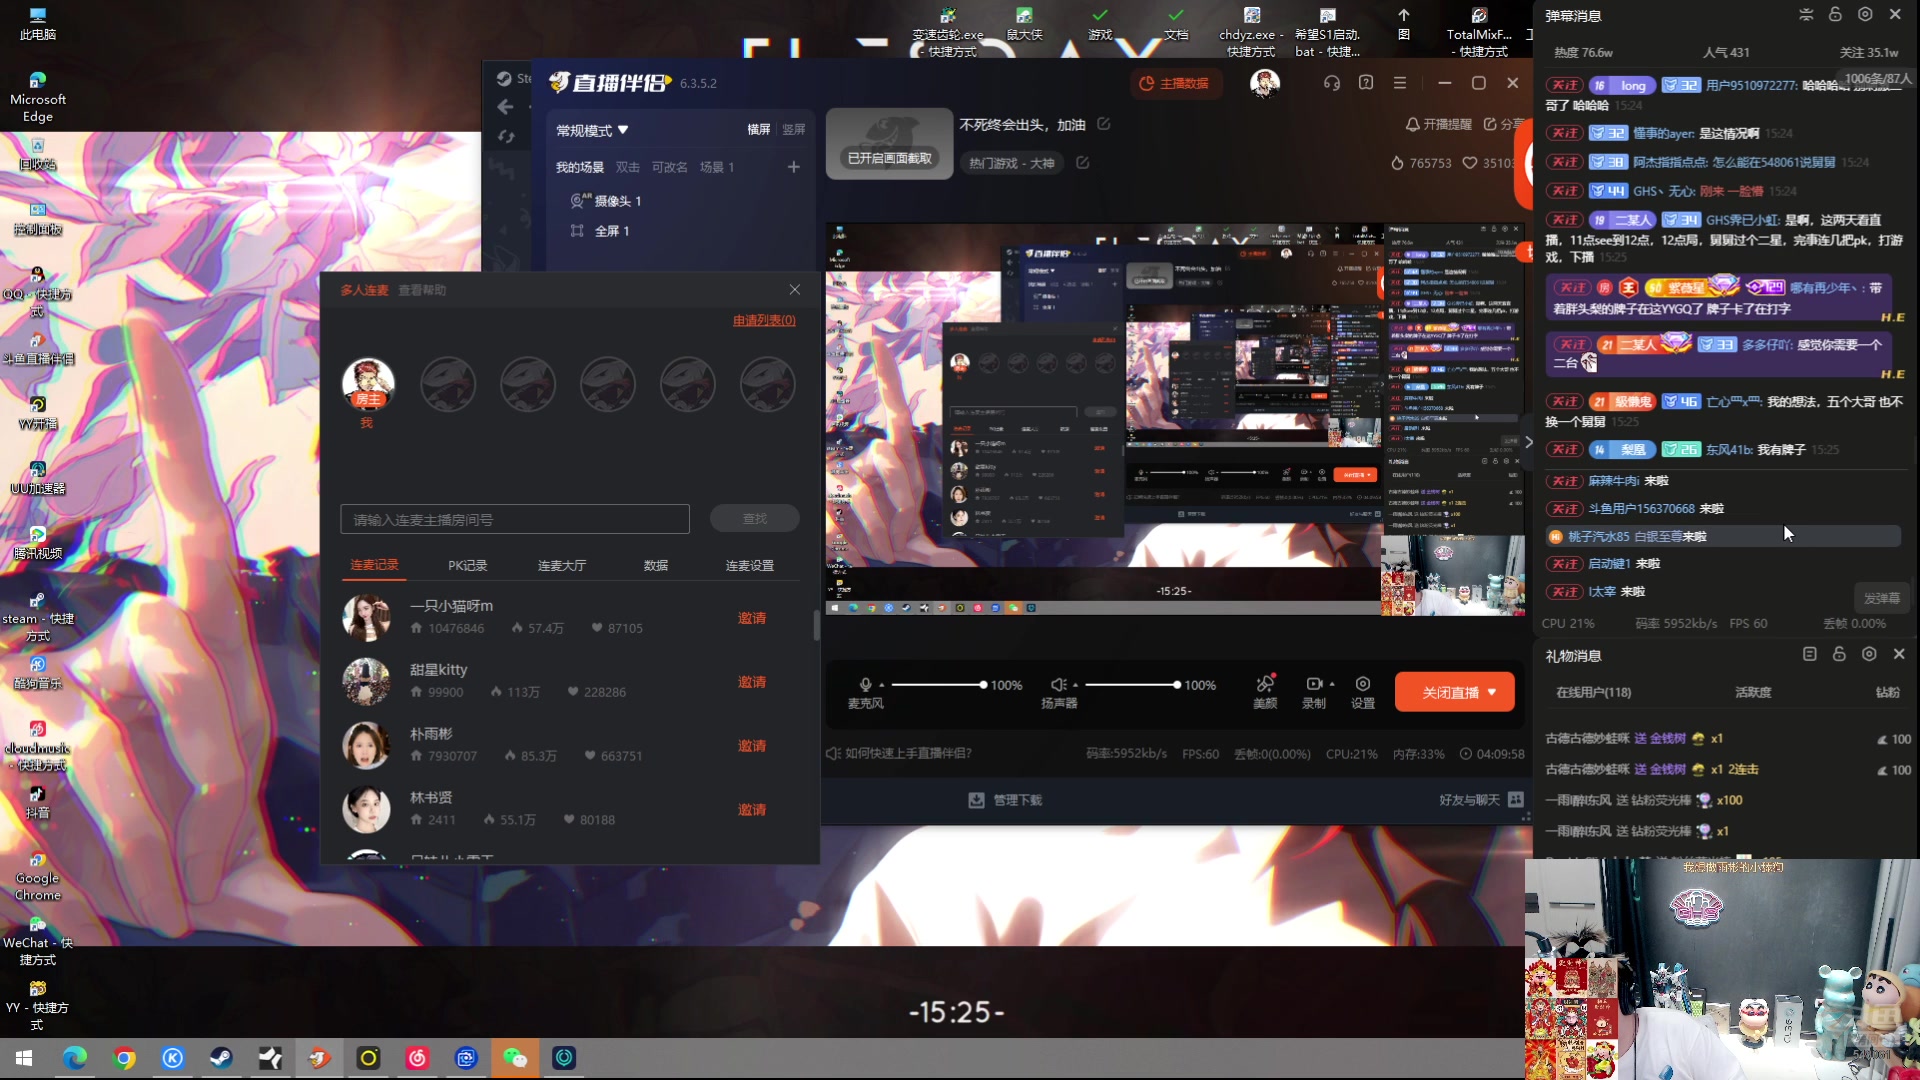Open the 礼物消息 panel list icon
Image resolution: width=1920 pixels, height=1080 pixels.
1809,654
